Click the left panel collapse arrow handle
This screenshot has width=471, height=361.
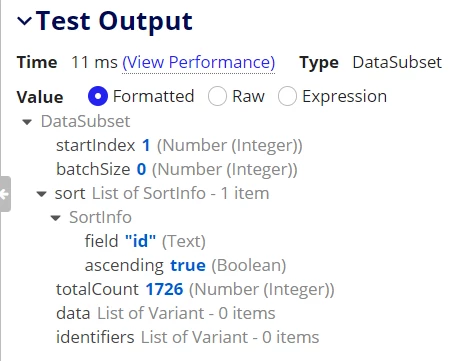(5, 194)
